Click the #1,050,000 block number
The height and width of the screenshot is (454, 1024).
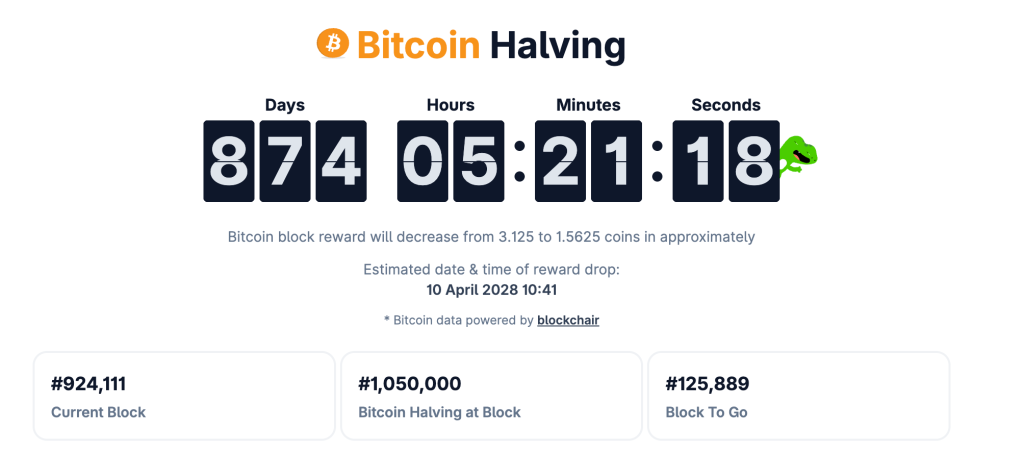[409, 384]
